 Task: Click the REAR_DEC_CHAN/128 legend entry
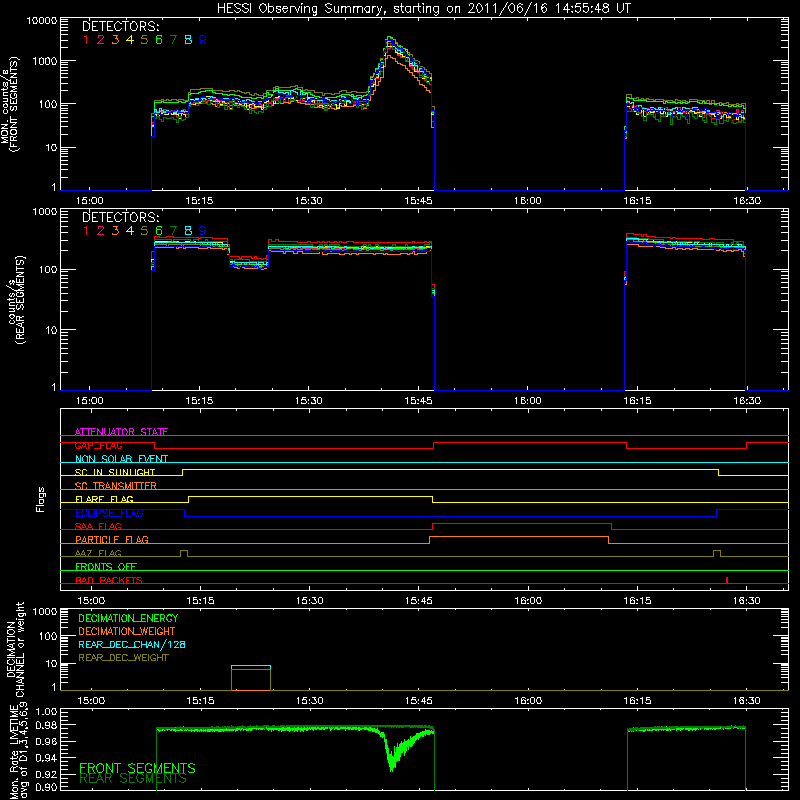132,645
